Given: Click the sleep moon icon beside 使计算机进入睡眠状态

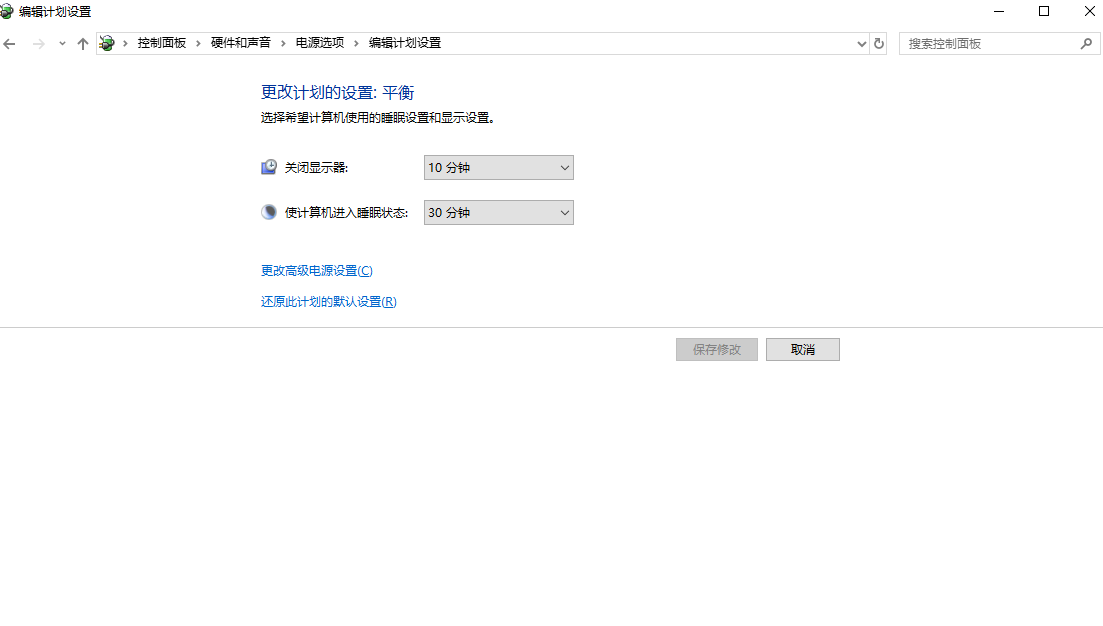Looking at the screenshot, I should pos(268,212).
